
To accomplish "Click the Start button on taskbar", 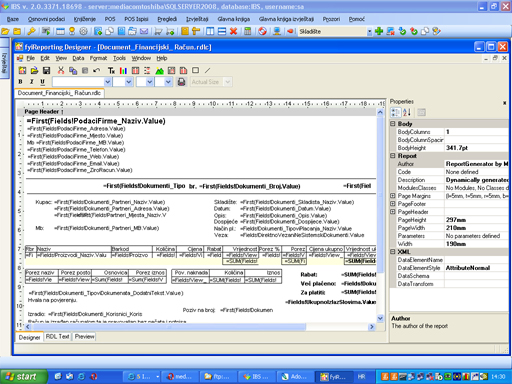I will [x=23, y=377].
